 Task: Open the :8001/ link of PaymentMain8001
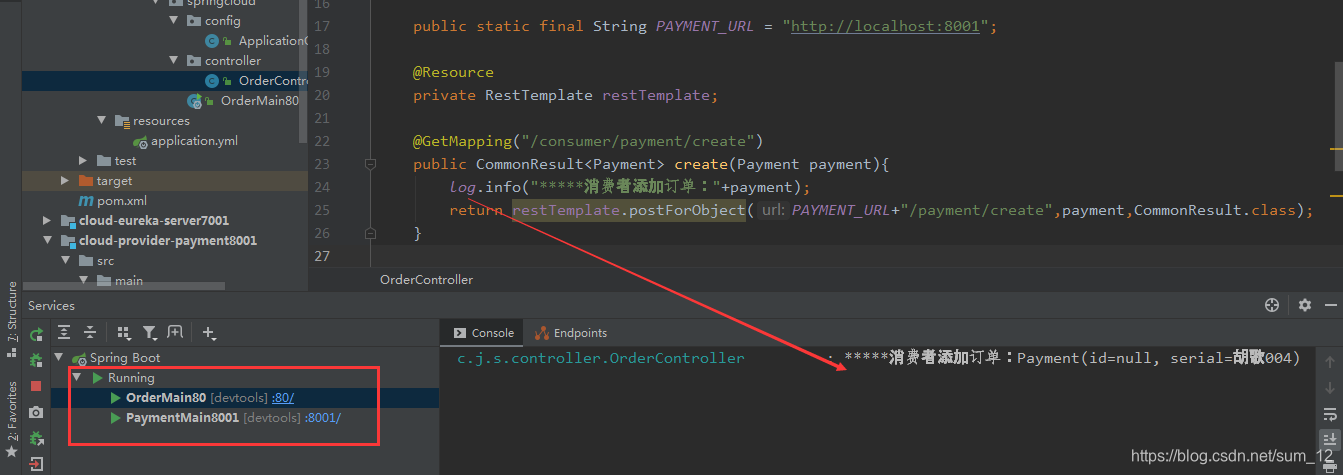323,418
